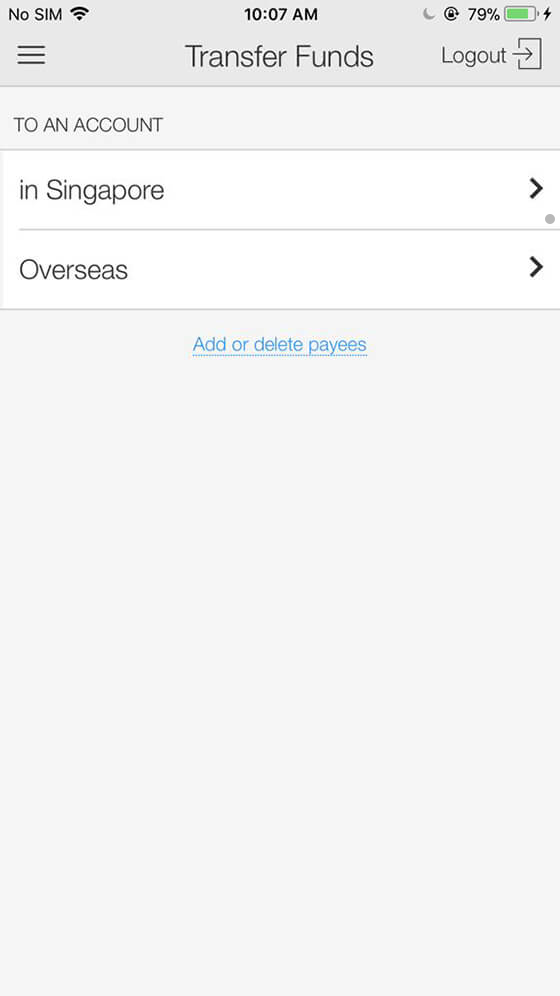Open the 'Add or delete payees' link
560x996 pixels.
[280, 344]
